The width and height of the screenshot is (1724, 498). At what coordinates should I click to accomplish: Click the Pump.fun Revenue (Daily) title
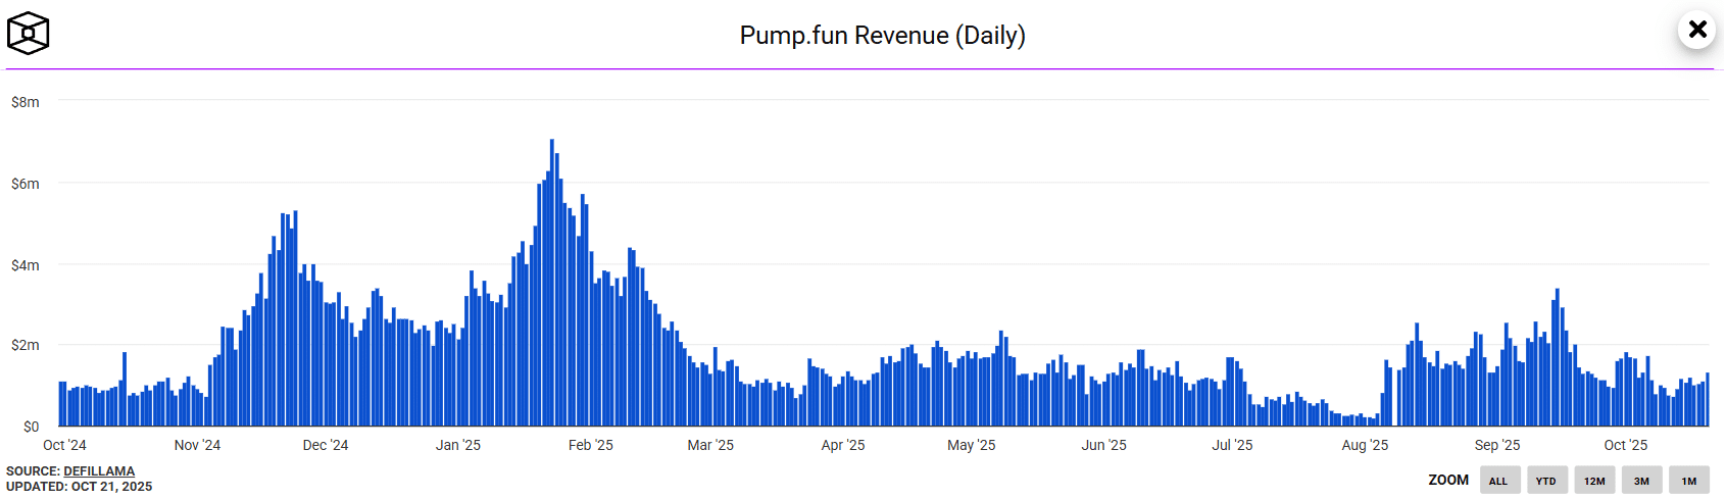[882, 36]
